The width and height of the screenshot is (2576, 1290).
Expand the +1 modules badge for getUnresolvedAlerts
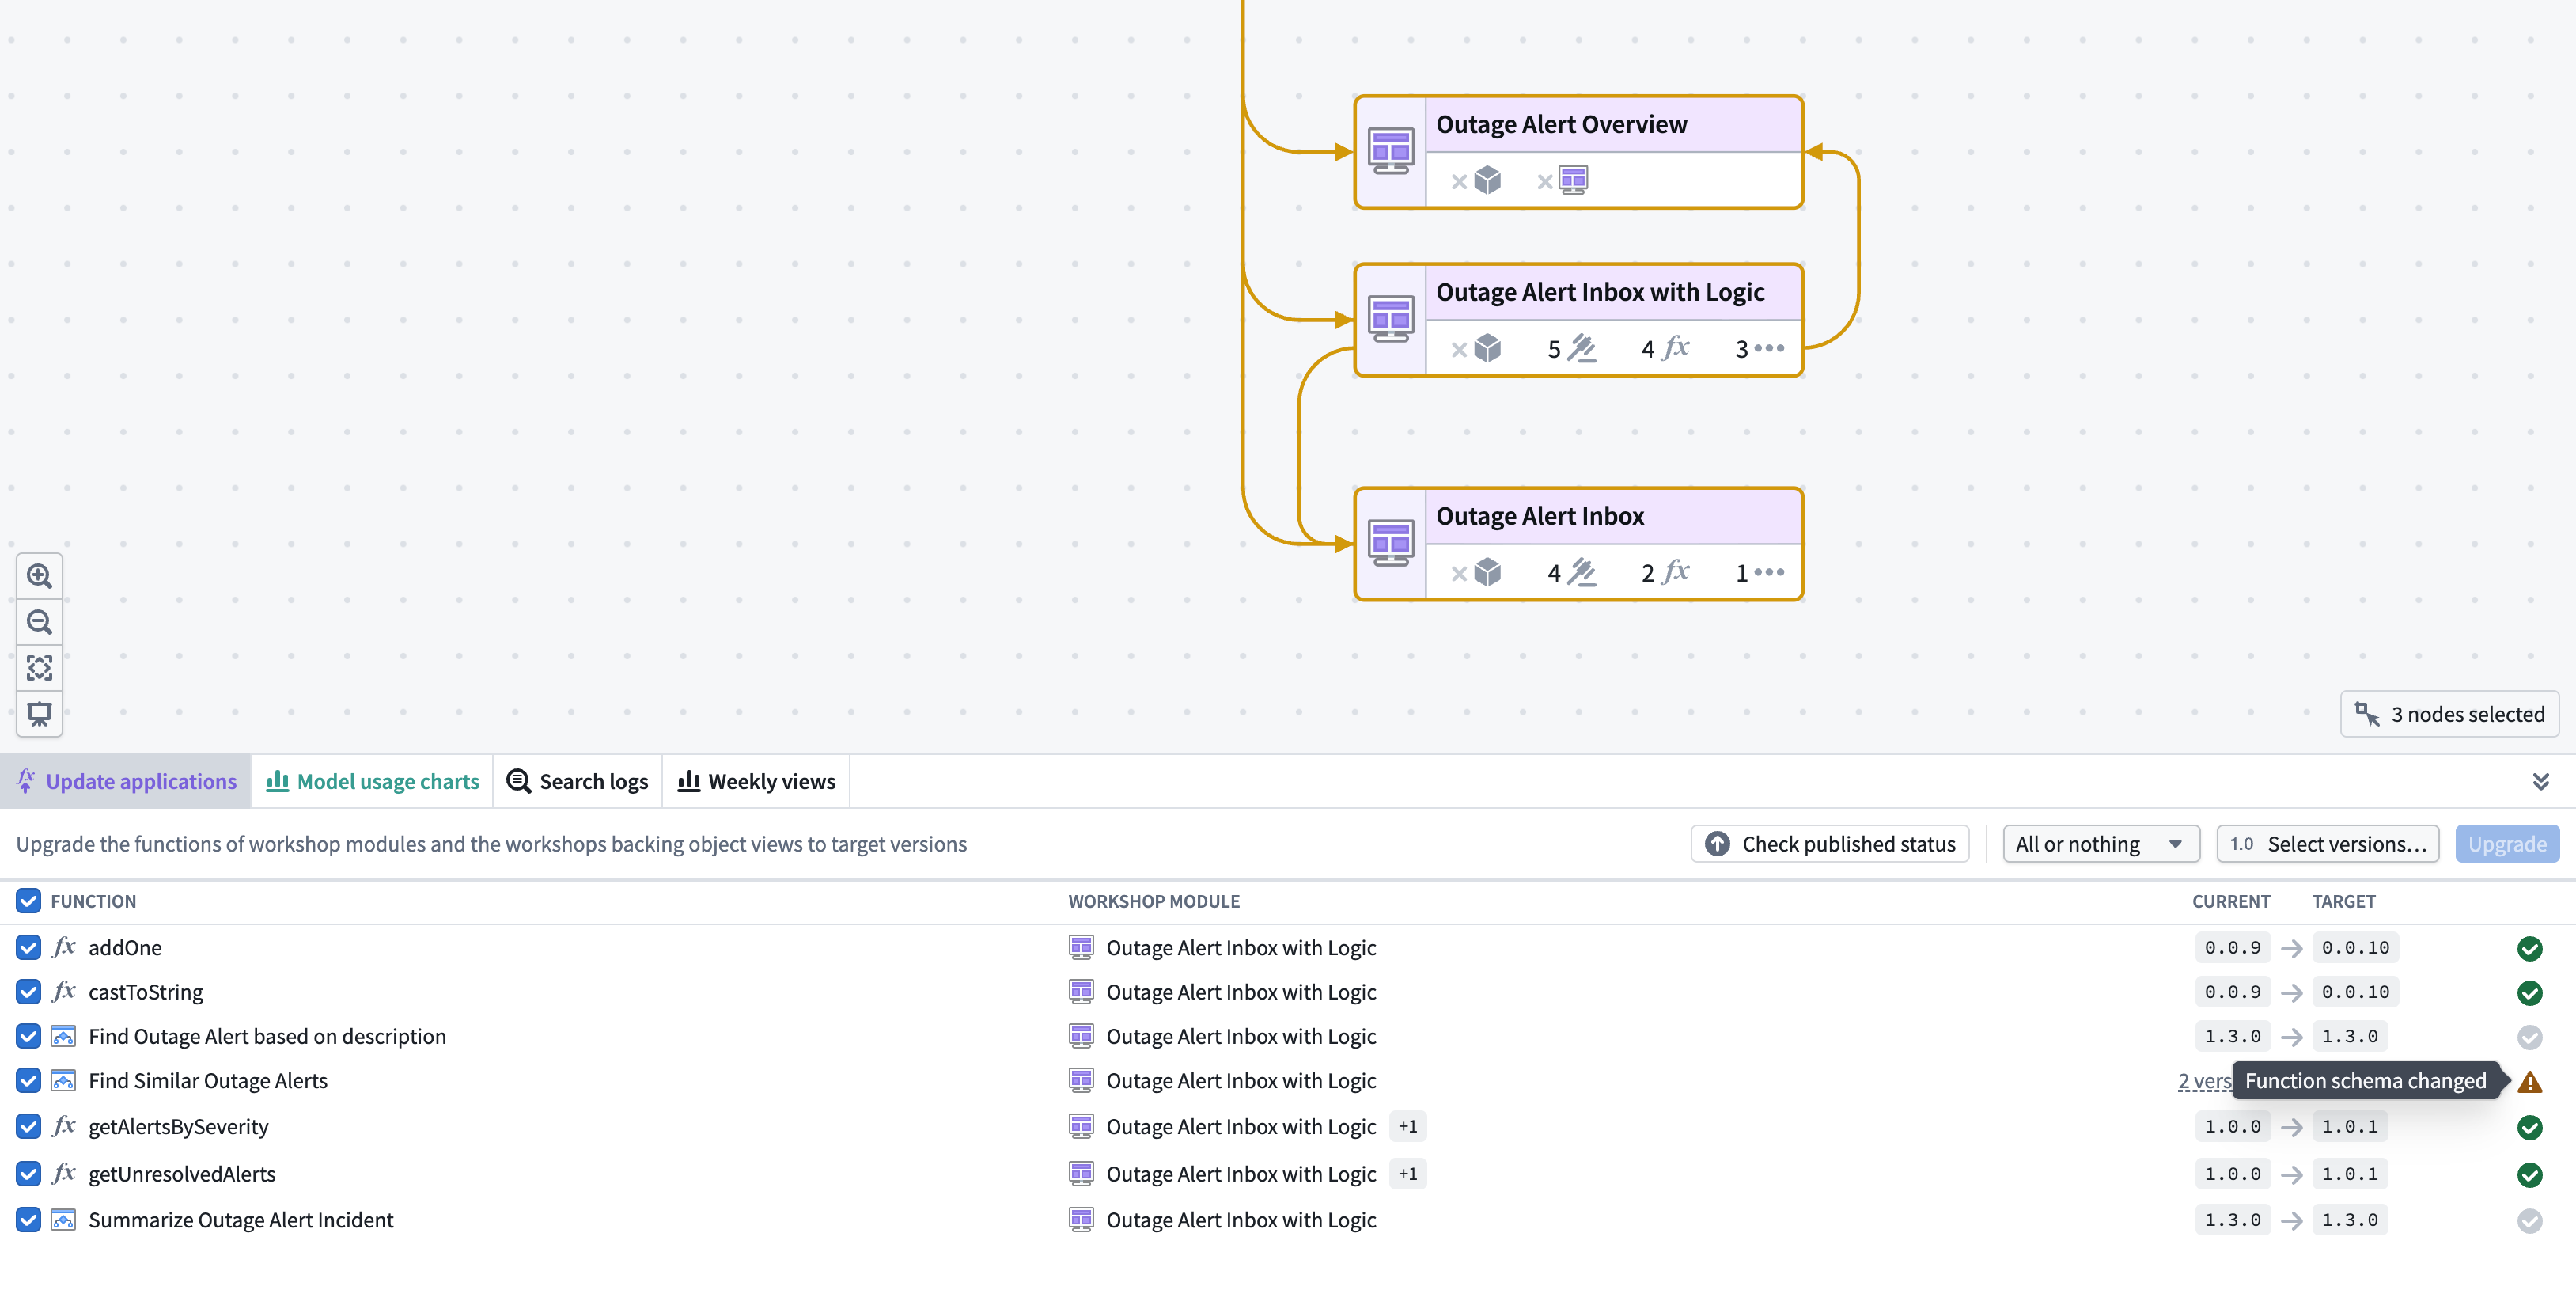1407,1174
